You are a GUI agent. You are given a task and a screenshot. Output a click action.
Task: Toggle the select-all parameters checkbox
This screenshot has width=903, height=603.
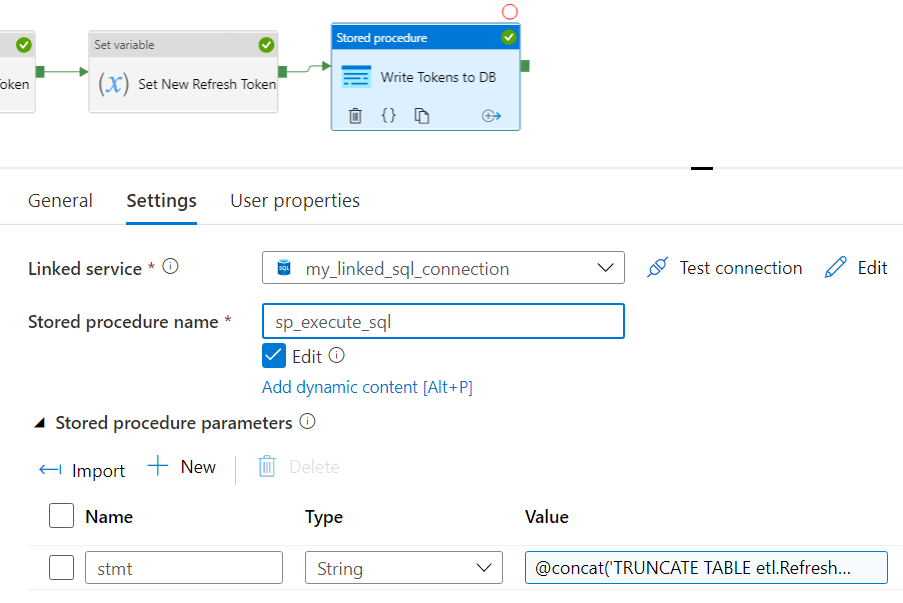(x=61, y=516)
